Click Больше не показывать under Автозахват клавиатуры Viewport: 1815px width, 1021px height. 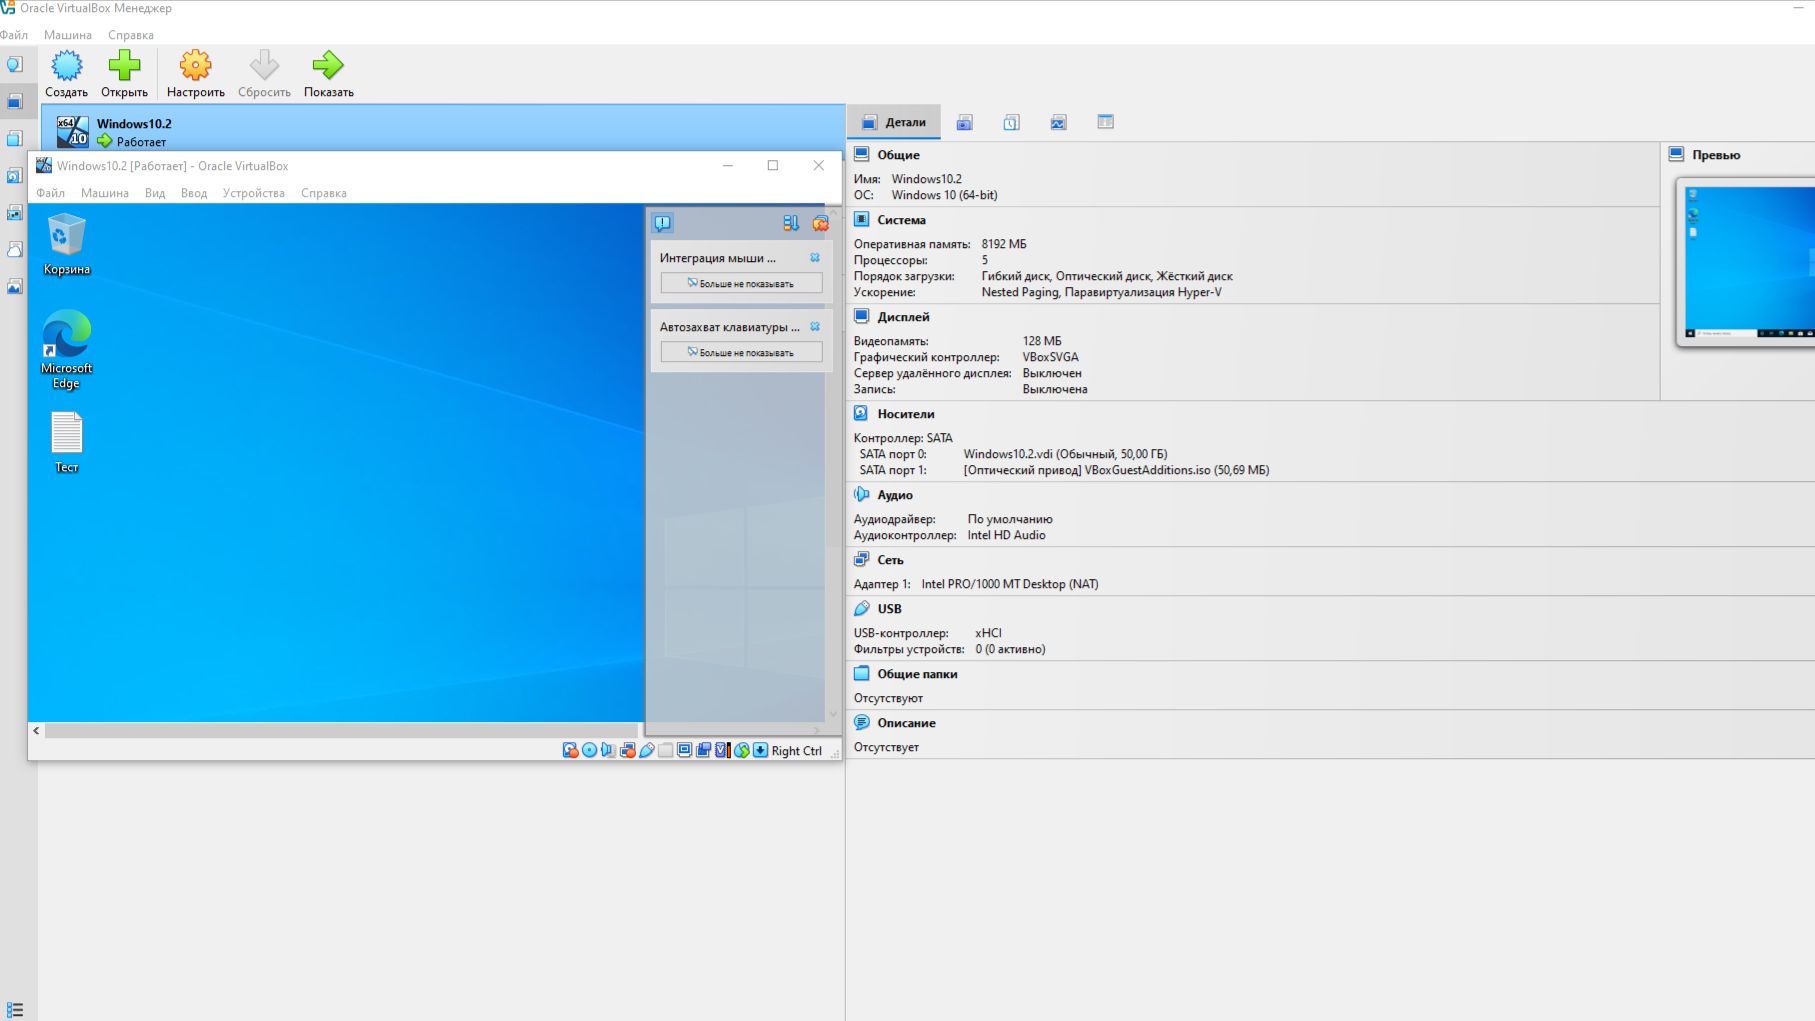[741, 352]
